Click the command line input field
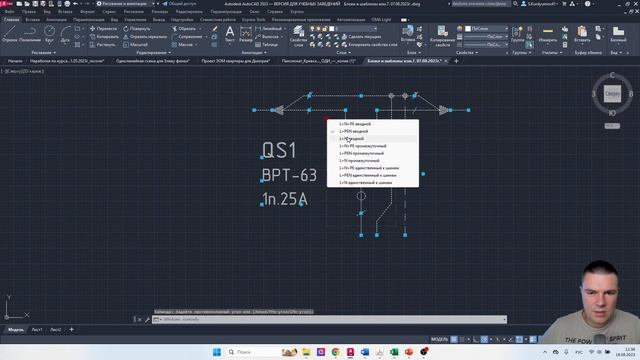This screenshot has width=640, height=360. coord(330,319)
